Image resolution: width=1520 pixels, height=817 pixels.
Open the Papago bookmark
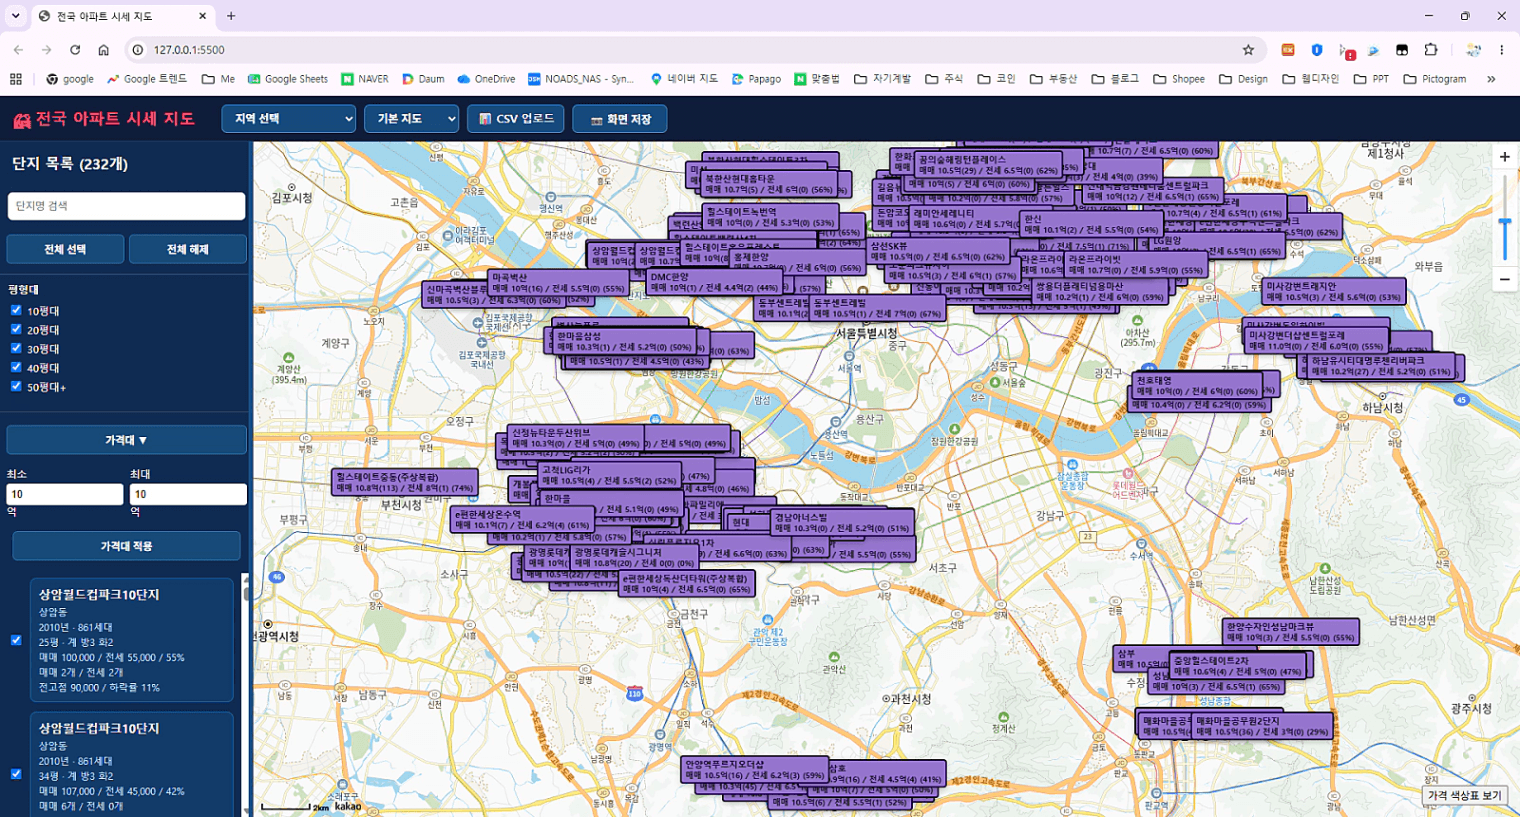(x=756, y=79)
